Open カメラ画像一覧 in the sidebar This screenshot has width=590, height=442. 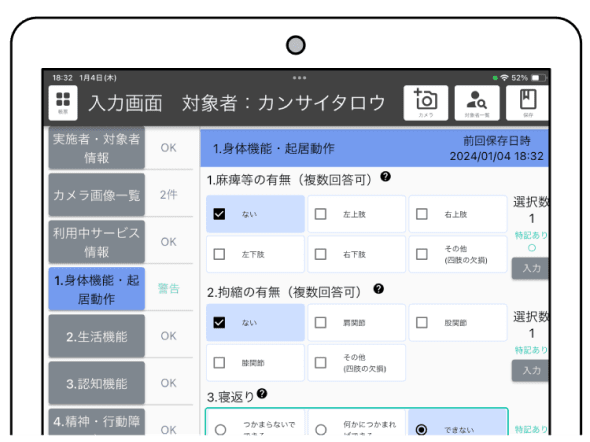(x=97, y=195)
